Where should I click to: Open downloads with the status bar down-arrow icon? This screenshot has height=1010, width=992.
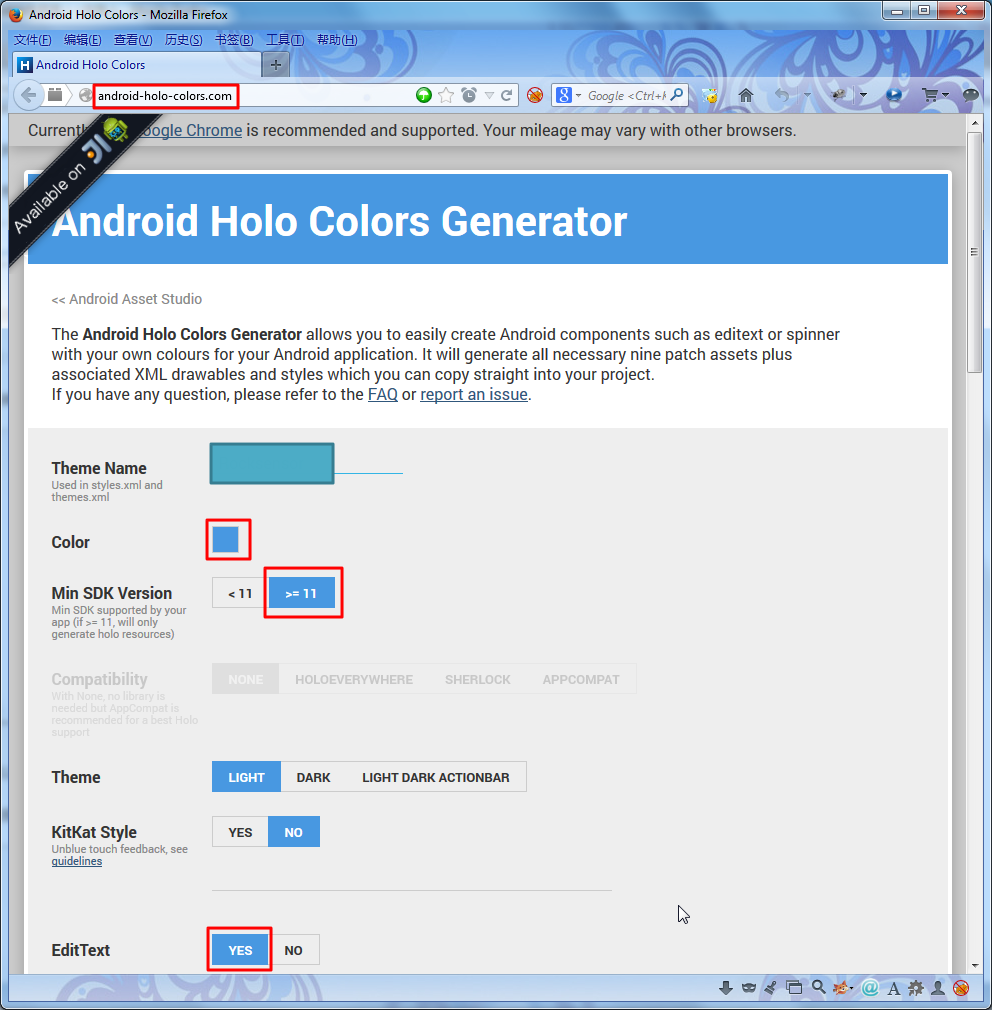[726, 987]
